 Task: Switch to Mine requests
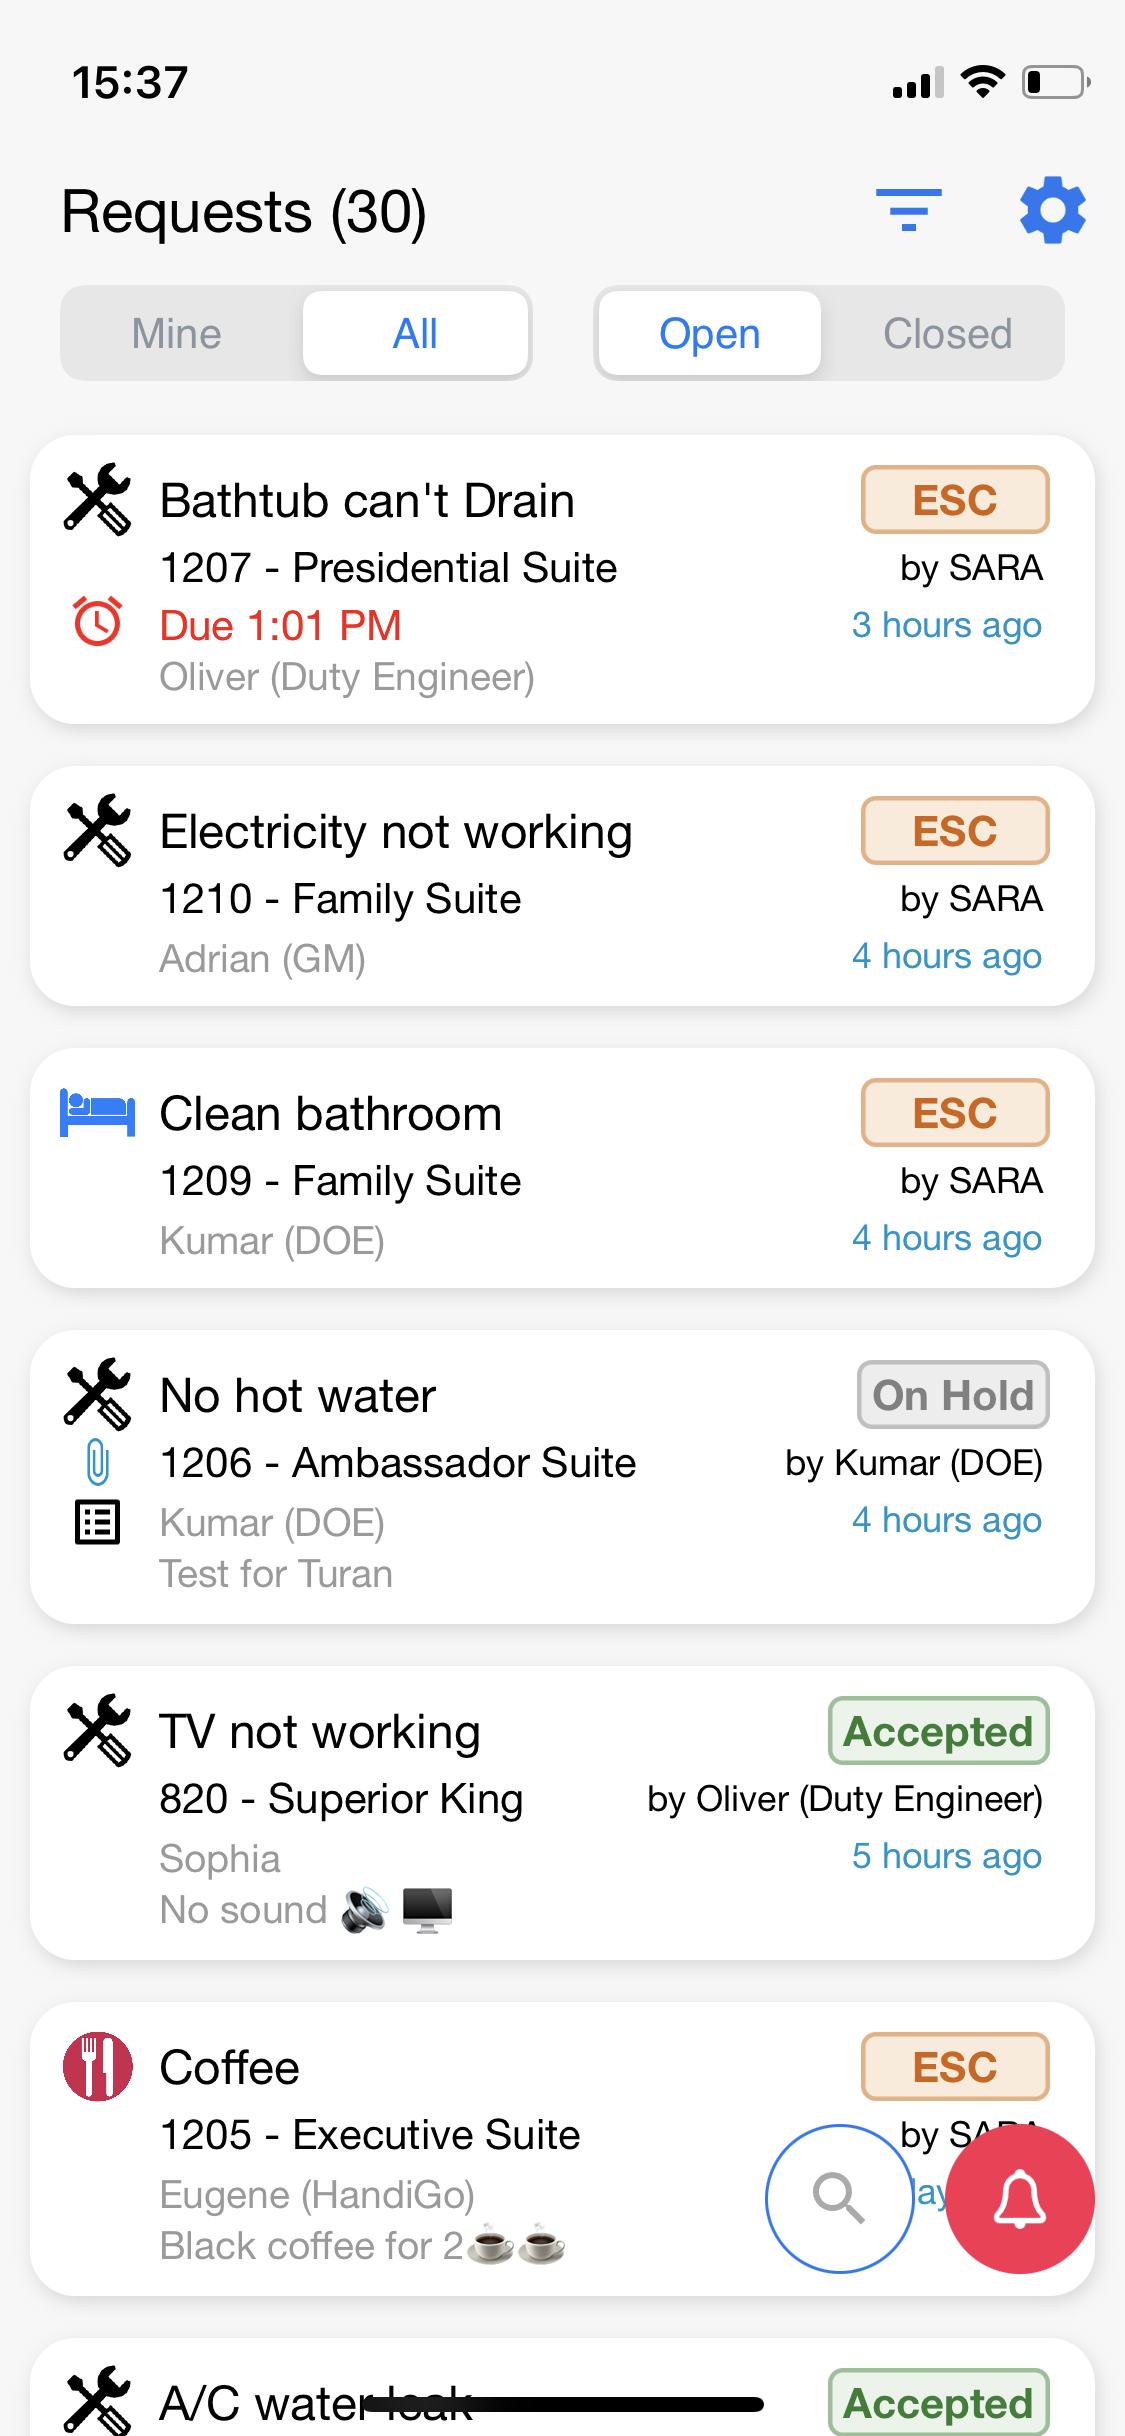177,334
